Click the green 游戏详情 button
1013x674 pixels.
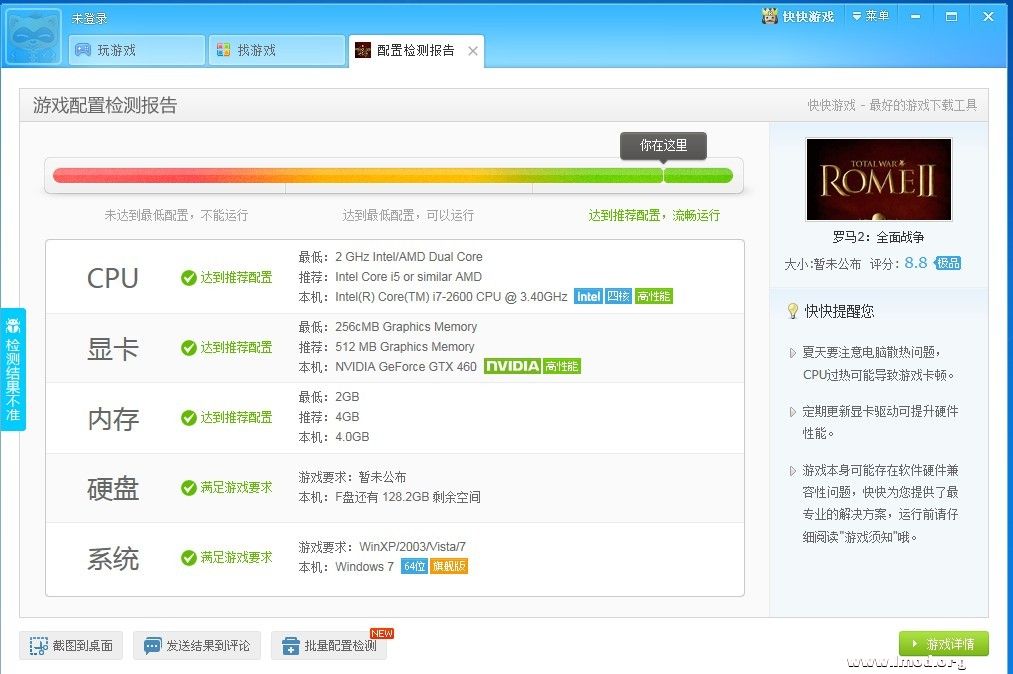[943, 644]
